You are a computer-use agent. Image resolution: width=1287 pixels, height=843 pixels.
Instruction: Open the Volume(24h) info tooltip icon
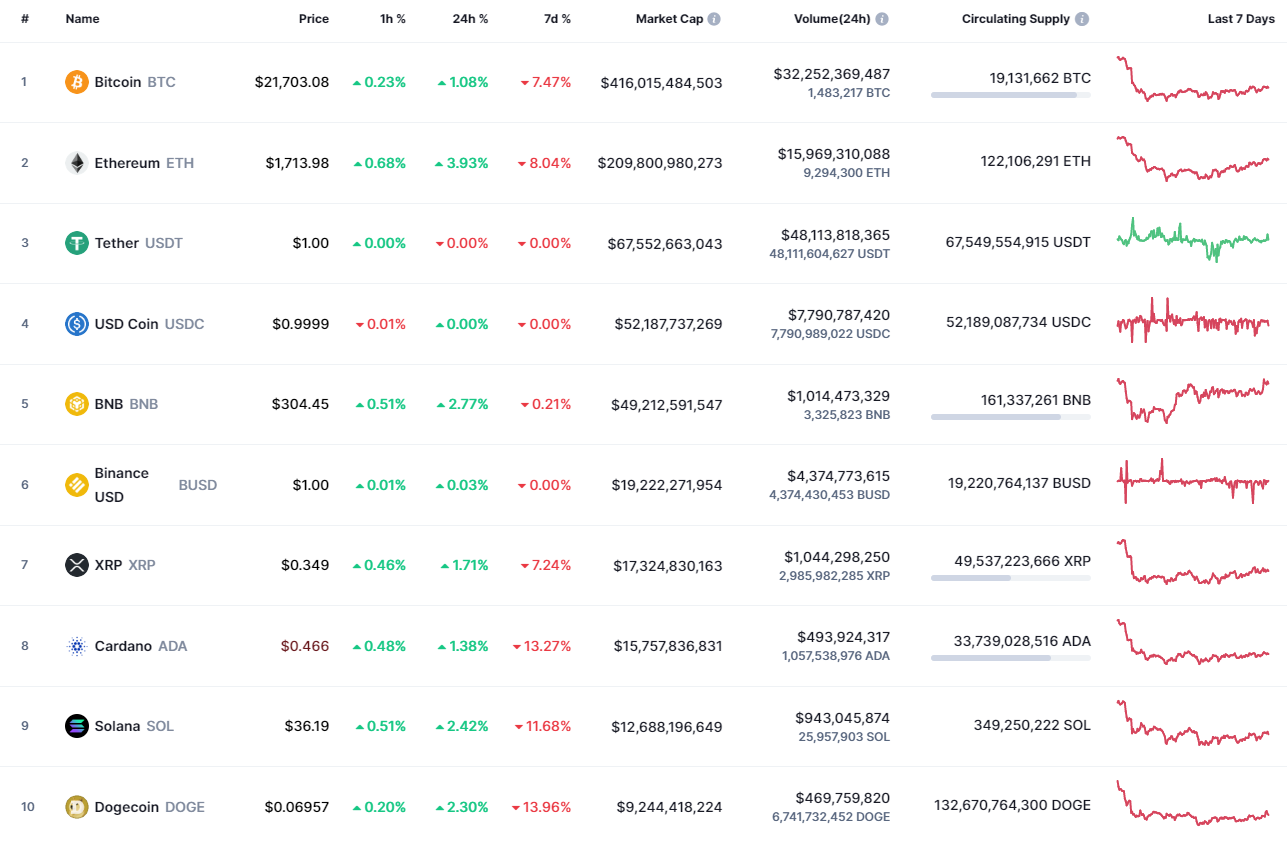pyautogui.click(x=880, y=18)
